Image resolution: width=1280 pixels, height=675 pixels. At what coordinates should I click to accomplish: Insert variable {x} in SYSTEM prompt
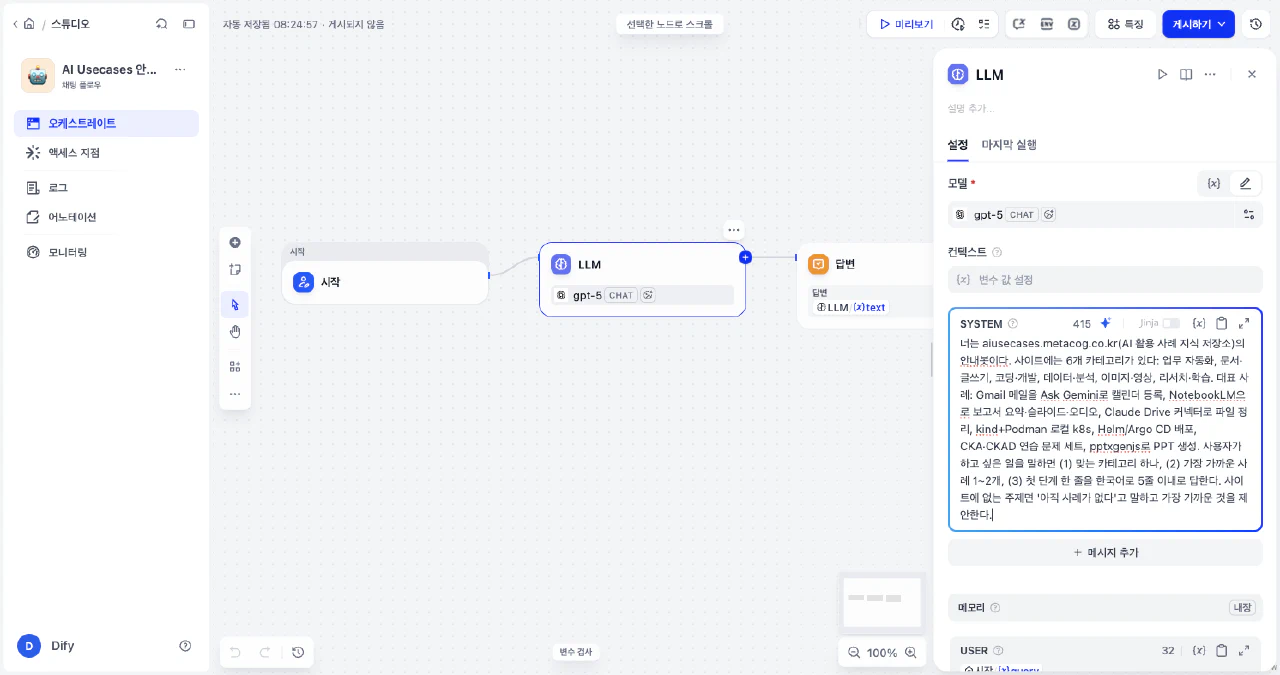coord(1199,324)
